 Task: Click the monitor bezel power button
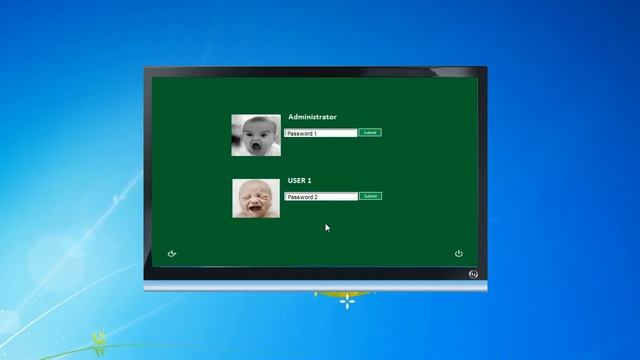tap(473, 274)
